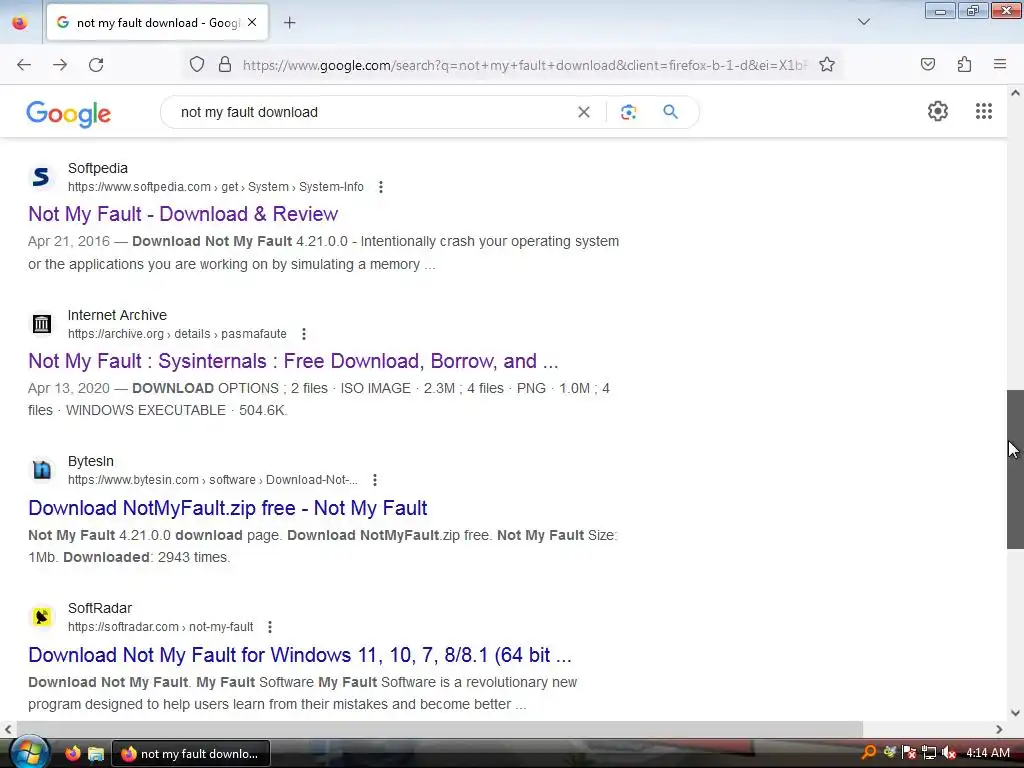
Task: Open the Windows Start menu
Action: 29,752
